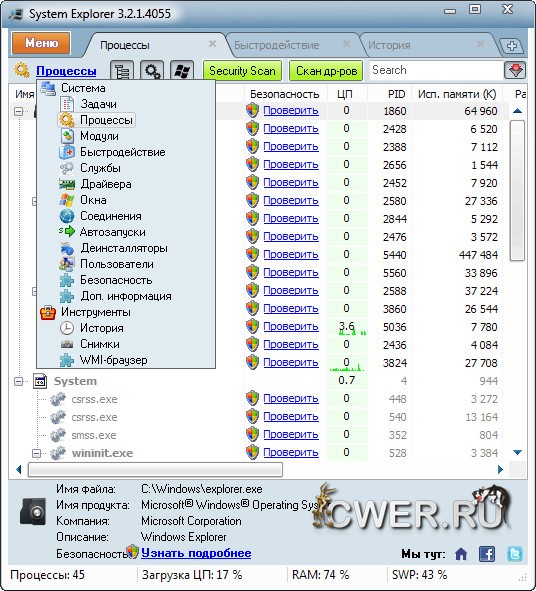Click the Процессы heading link
This screenshot has height=591, width=536.
coord(66,71)
